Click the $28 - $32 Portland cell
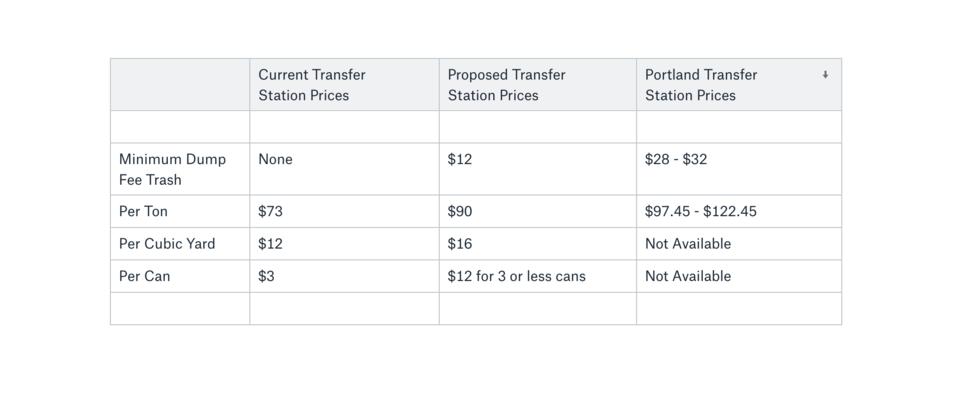This screenshot has width=960, height=395. (739, 169)
